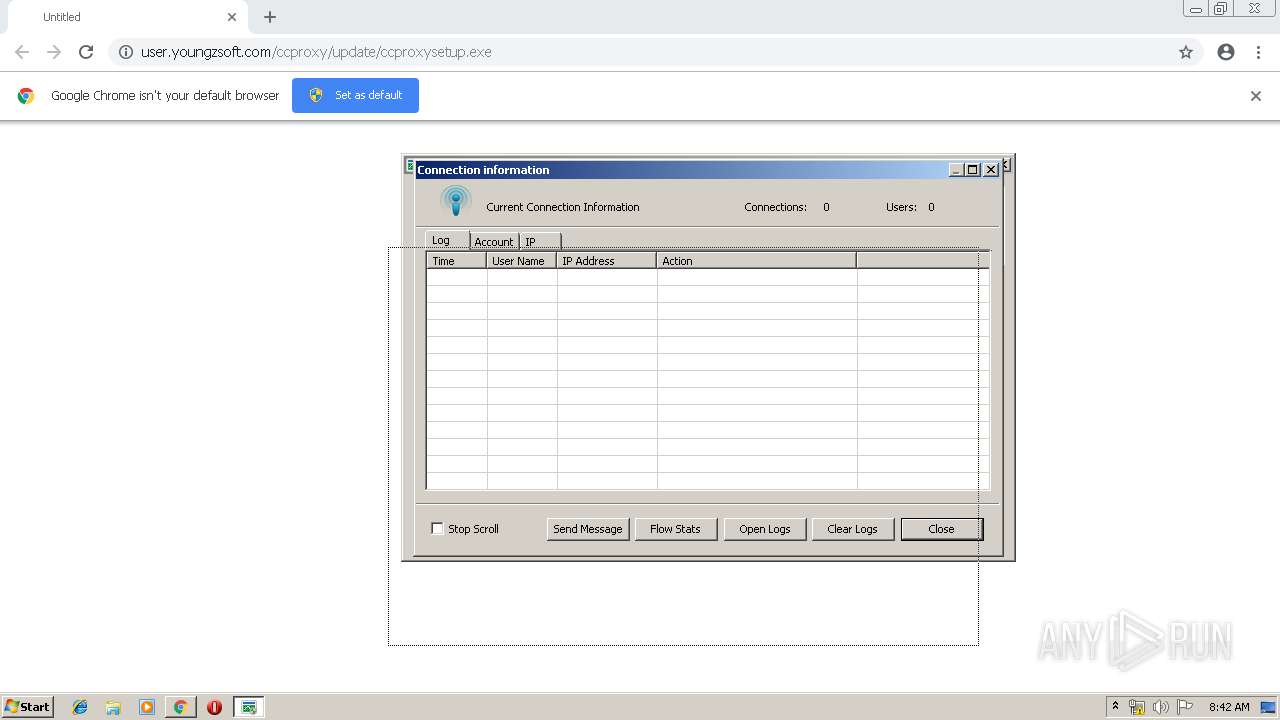This screenshot has height=720, width=1280.
Task: Sort by User Name column header
Action: (522, 261)
